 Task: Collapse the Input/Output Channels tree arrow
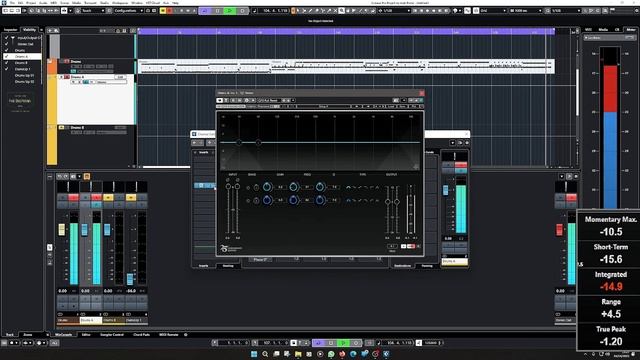point(13,38)
